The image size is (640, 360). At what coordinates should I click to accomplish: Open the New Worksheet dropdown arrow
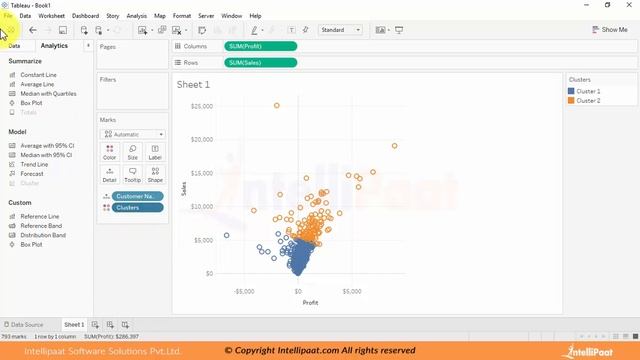pyautogui.click(x=152, y=30)
